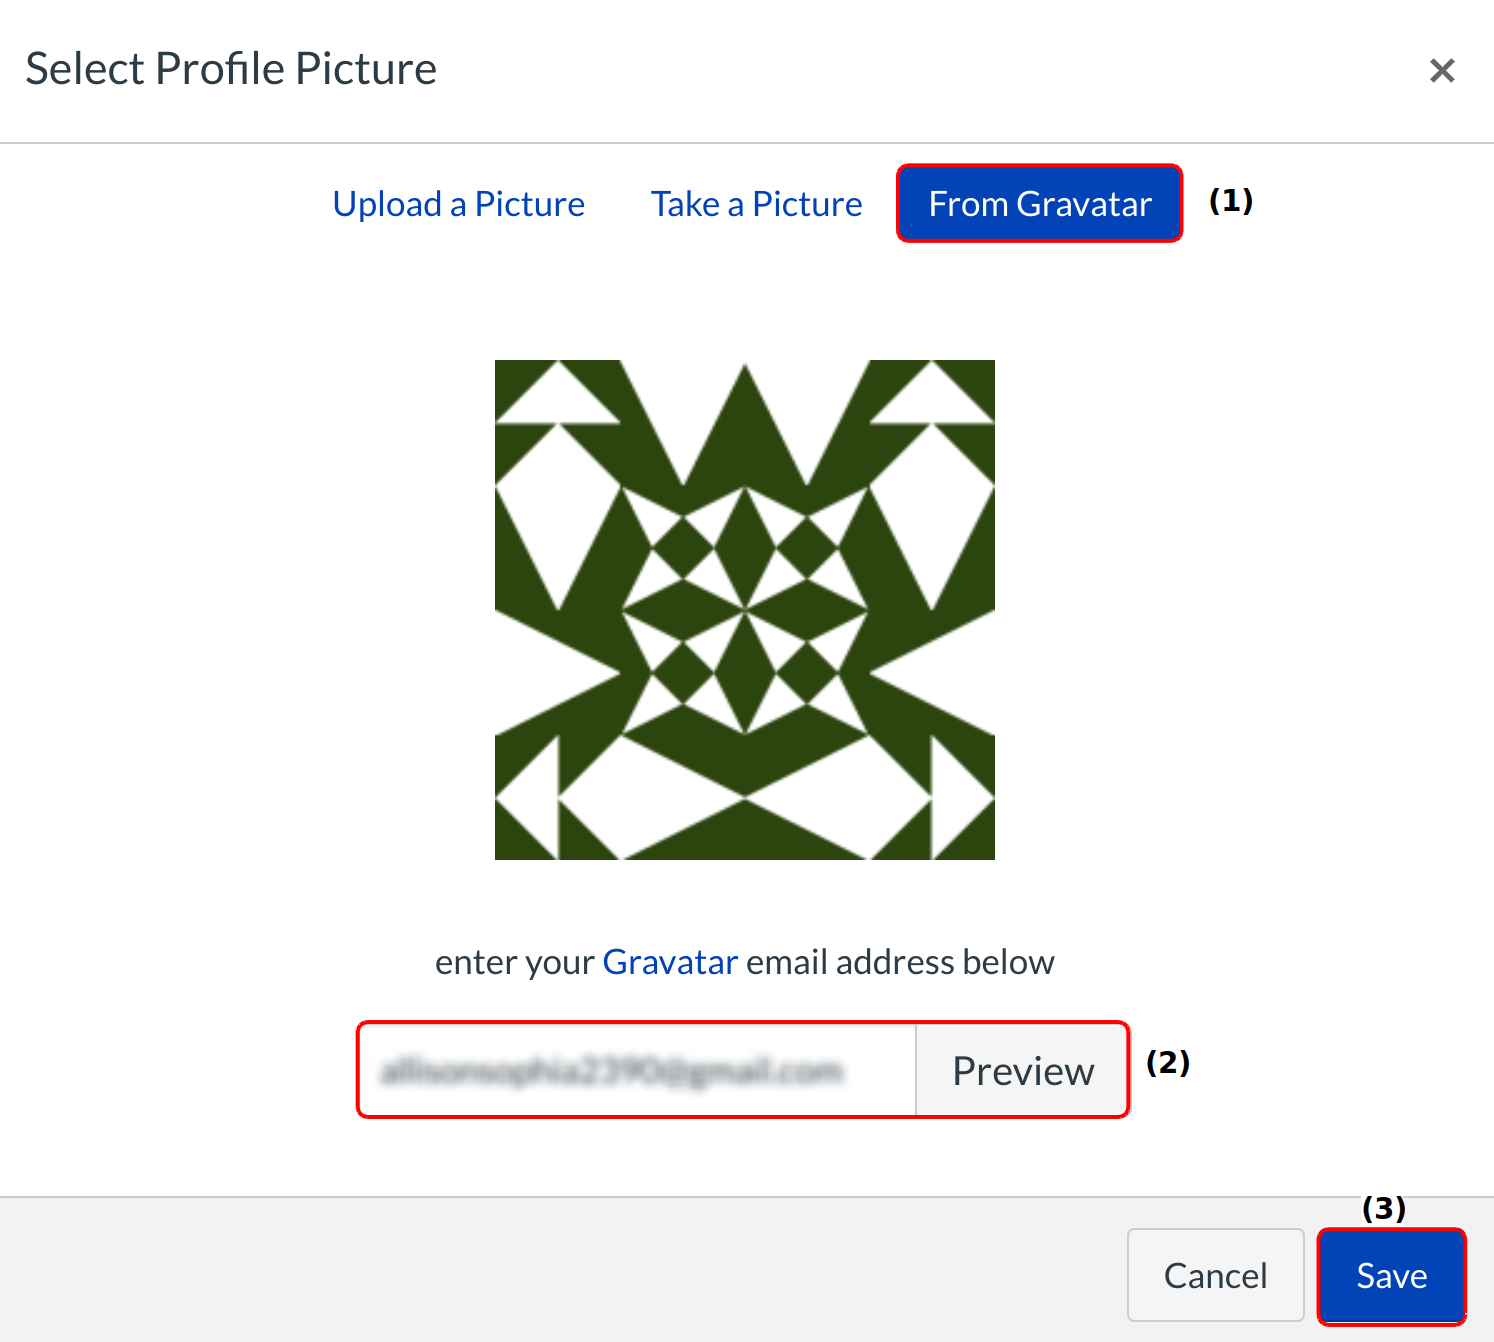Screen dimensions: 1494x1342
Task: Switch to the Upload a Picture tab
Action: pyautogui.click(x=458, y=204)
